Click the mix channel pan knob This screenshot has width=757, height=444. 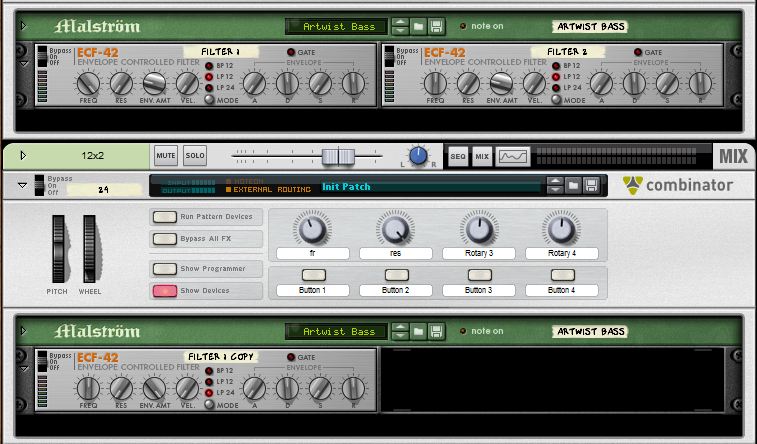[418, 156]
